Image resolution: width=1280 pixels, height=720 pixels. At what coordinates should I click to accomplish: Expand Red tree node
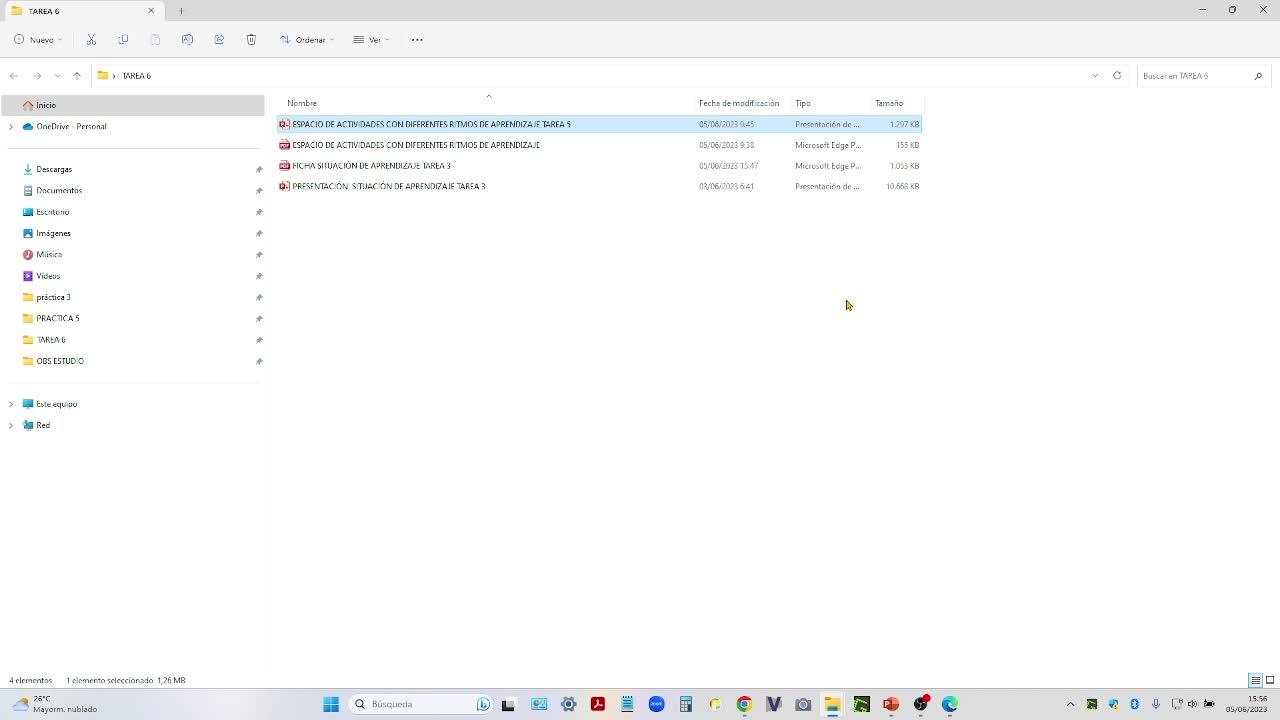pyautogui.click(x=11, y=425)
